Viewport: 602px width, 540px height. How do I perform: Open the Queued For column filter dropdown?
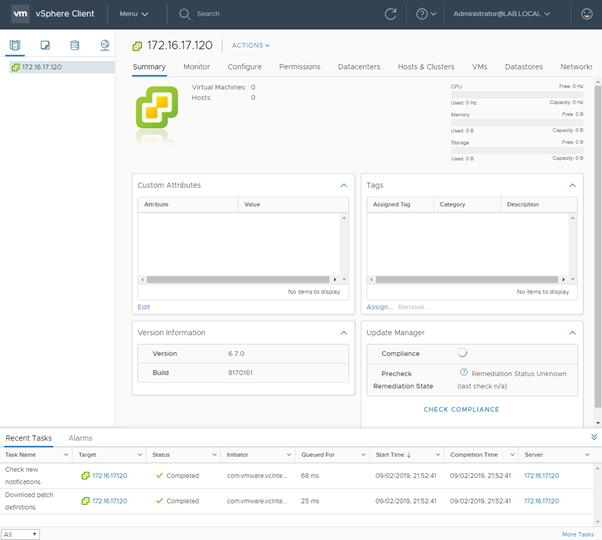tap(363, 455)
